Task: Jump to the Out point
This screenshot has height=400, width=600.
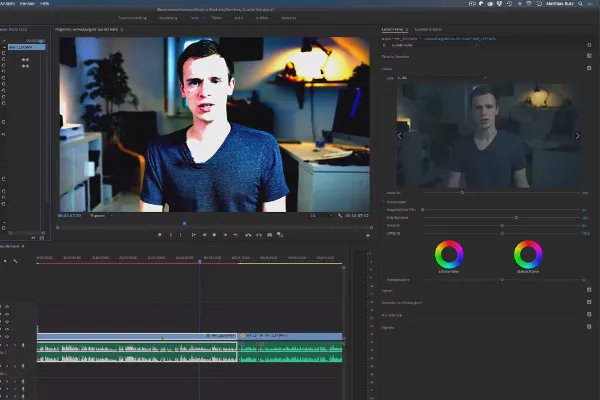Action: (x=236, y=235)
